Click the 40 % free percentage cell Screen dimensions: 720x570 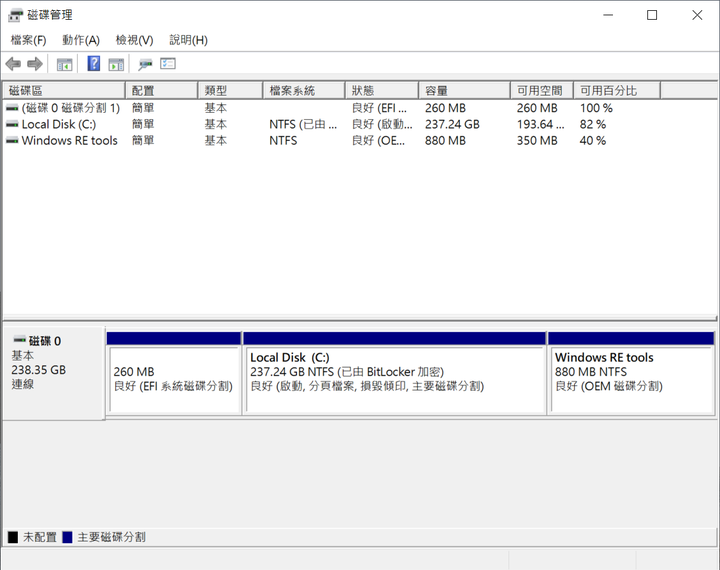point(593,140)
